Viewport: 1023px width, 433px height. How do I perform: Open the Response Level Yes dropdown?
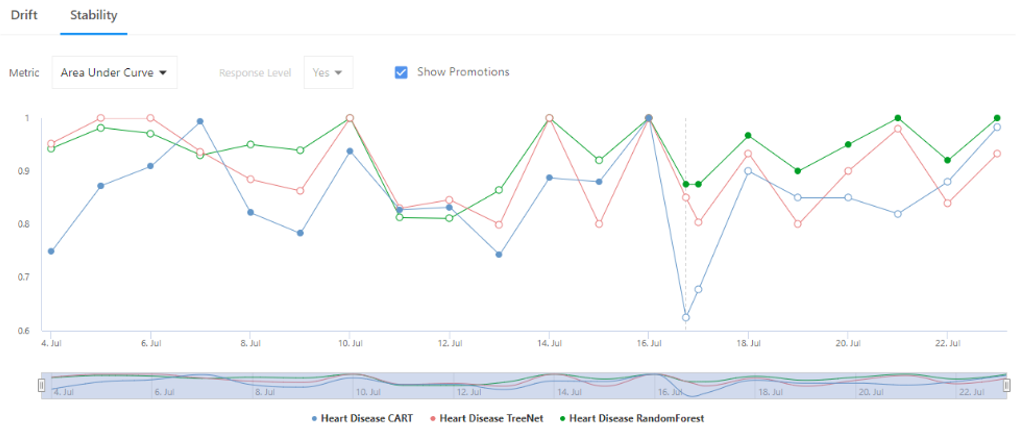coord(328,72)
